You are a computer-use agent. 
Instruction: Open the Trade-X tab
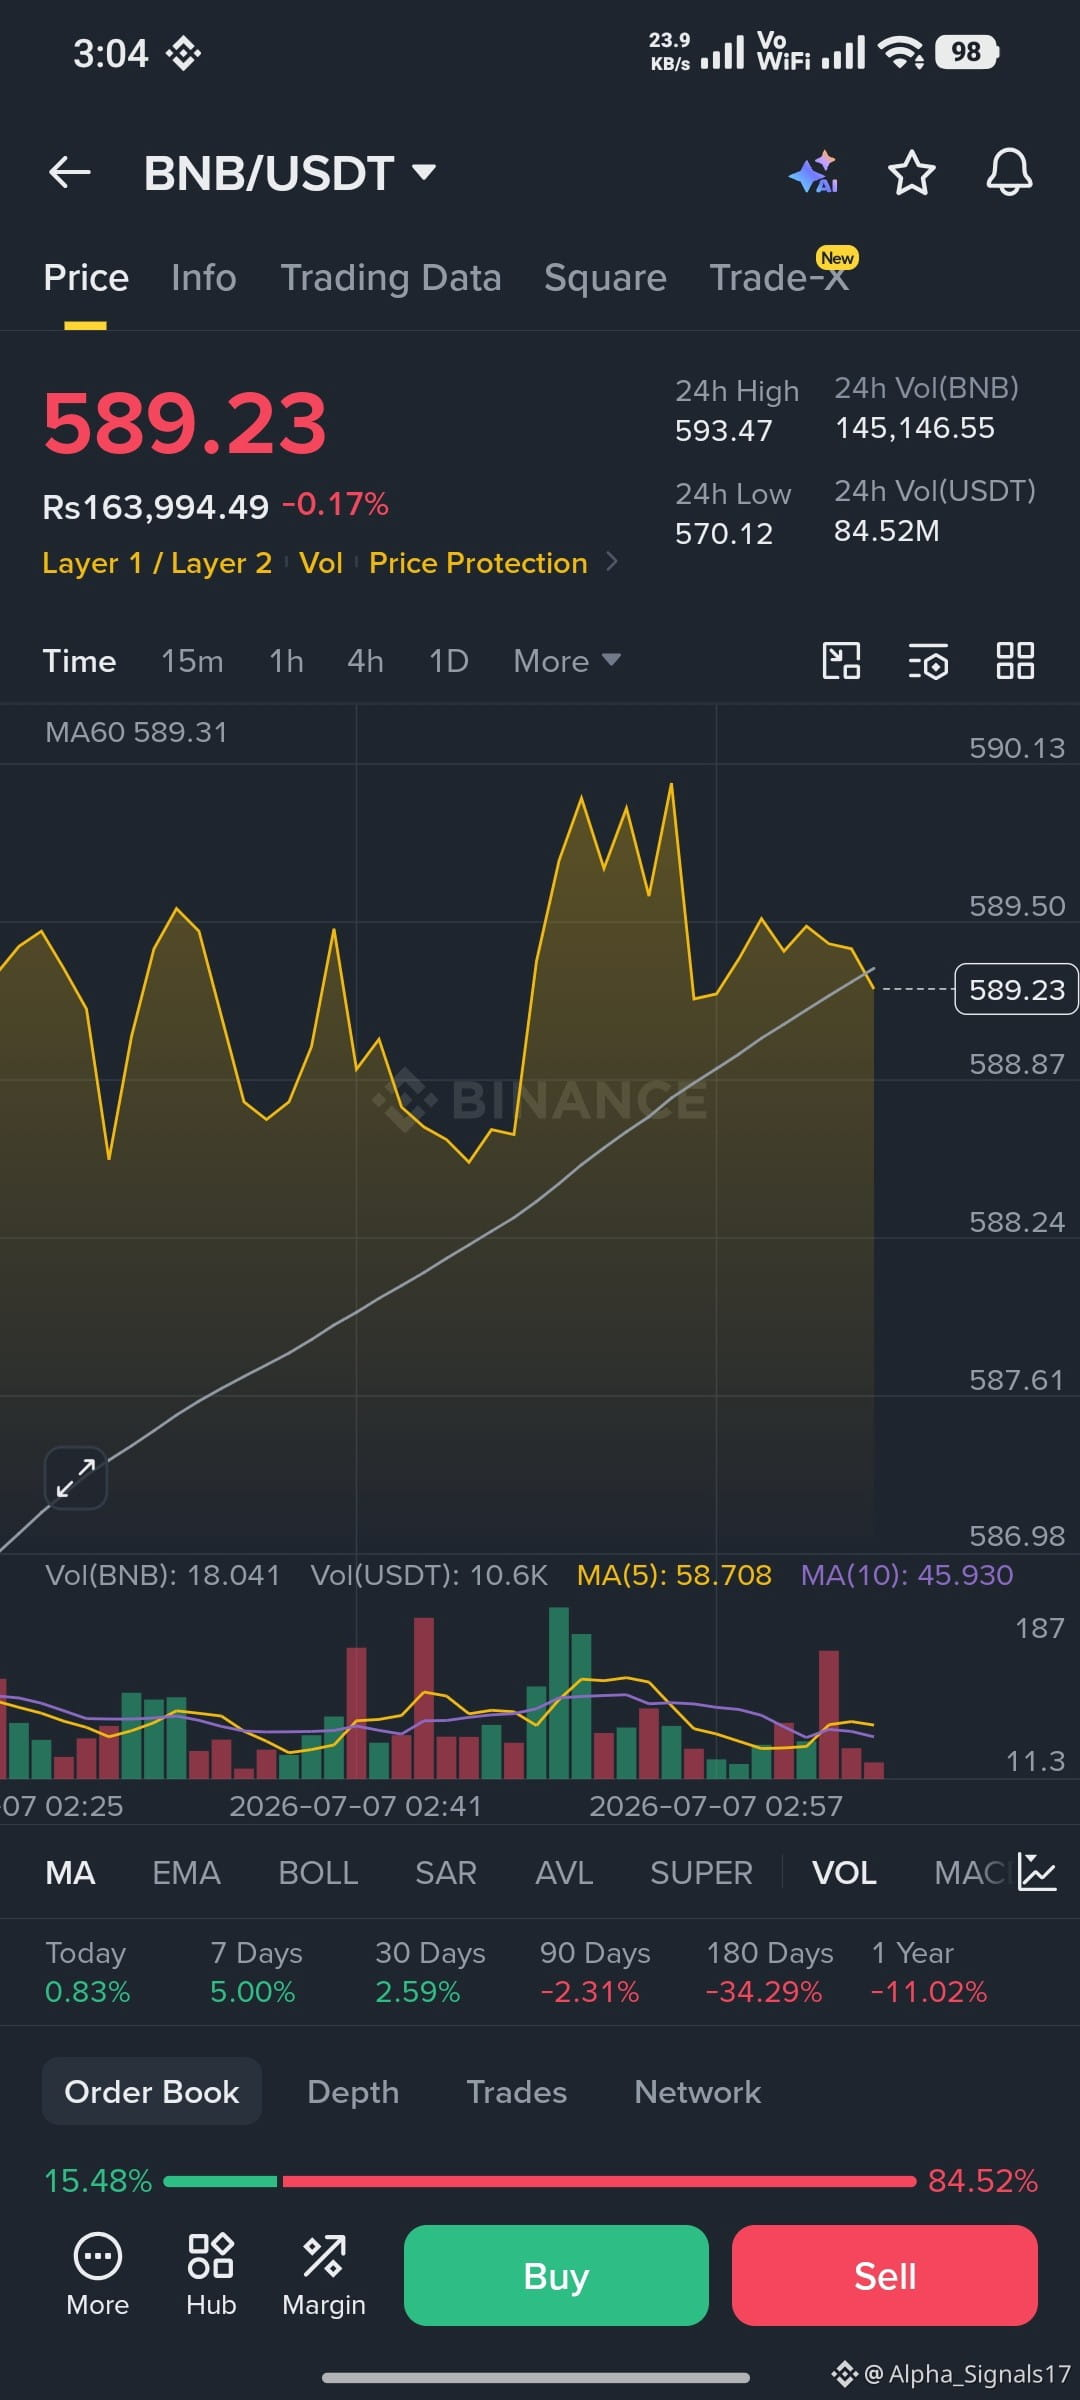[x=779, y=278]
